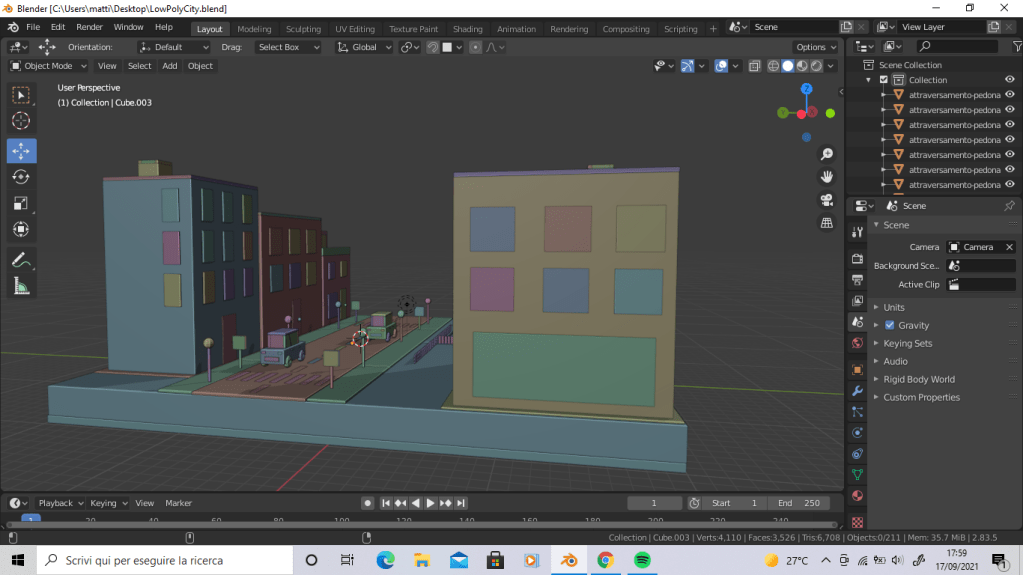1023x575 pixels.
Task: Click the zoom magnifier viewport icon
Action: click(827, 154)
